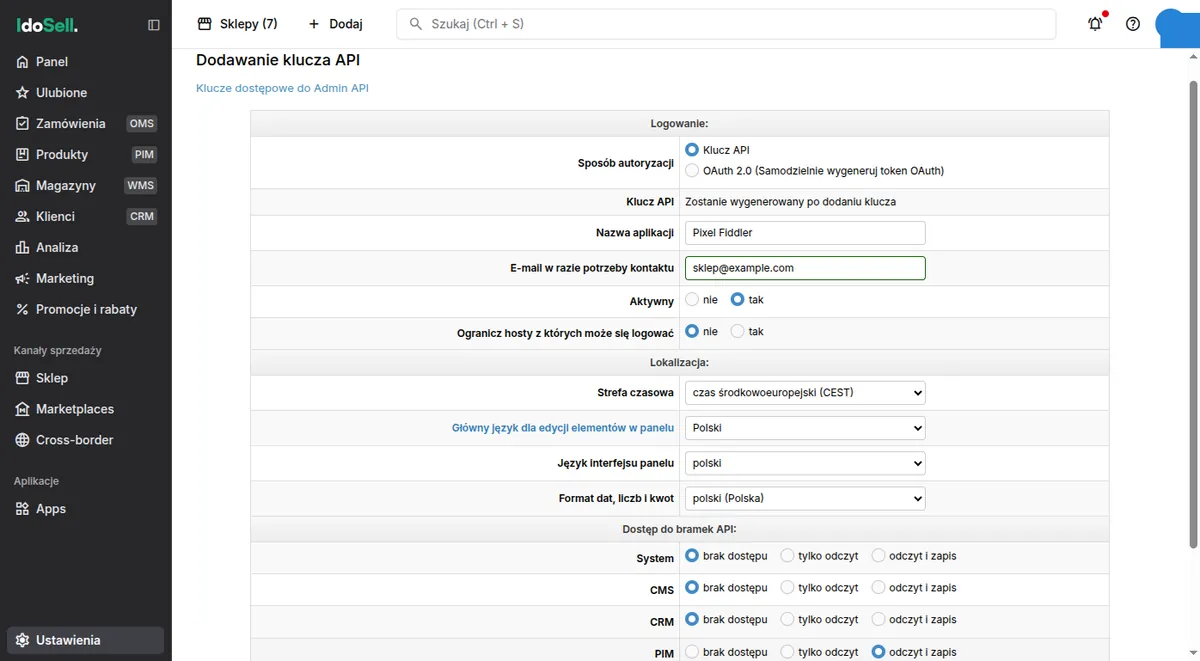Set Aktywny to nie

point(692,300)
